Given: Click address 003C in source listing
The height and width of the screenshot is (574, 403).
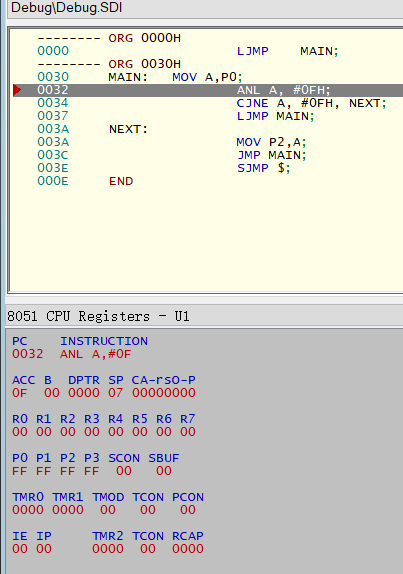Looking at the screenshot, I should click(x=53, y=155).
